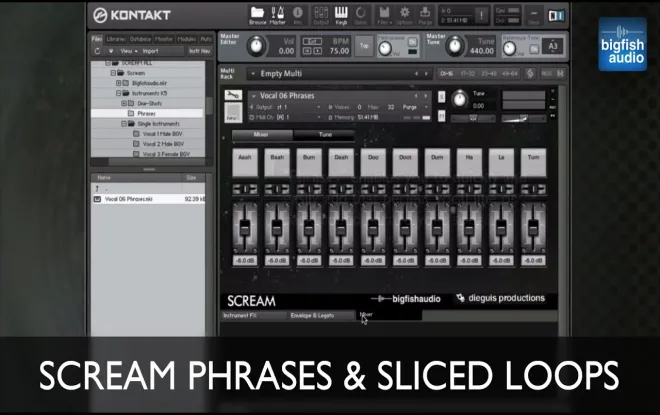Click the Info icon in toolbar
This screenshot has width=660, height=415.
(298, 15)
